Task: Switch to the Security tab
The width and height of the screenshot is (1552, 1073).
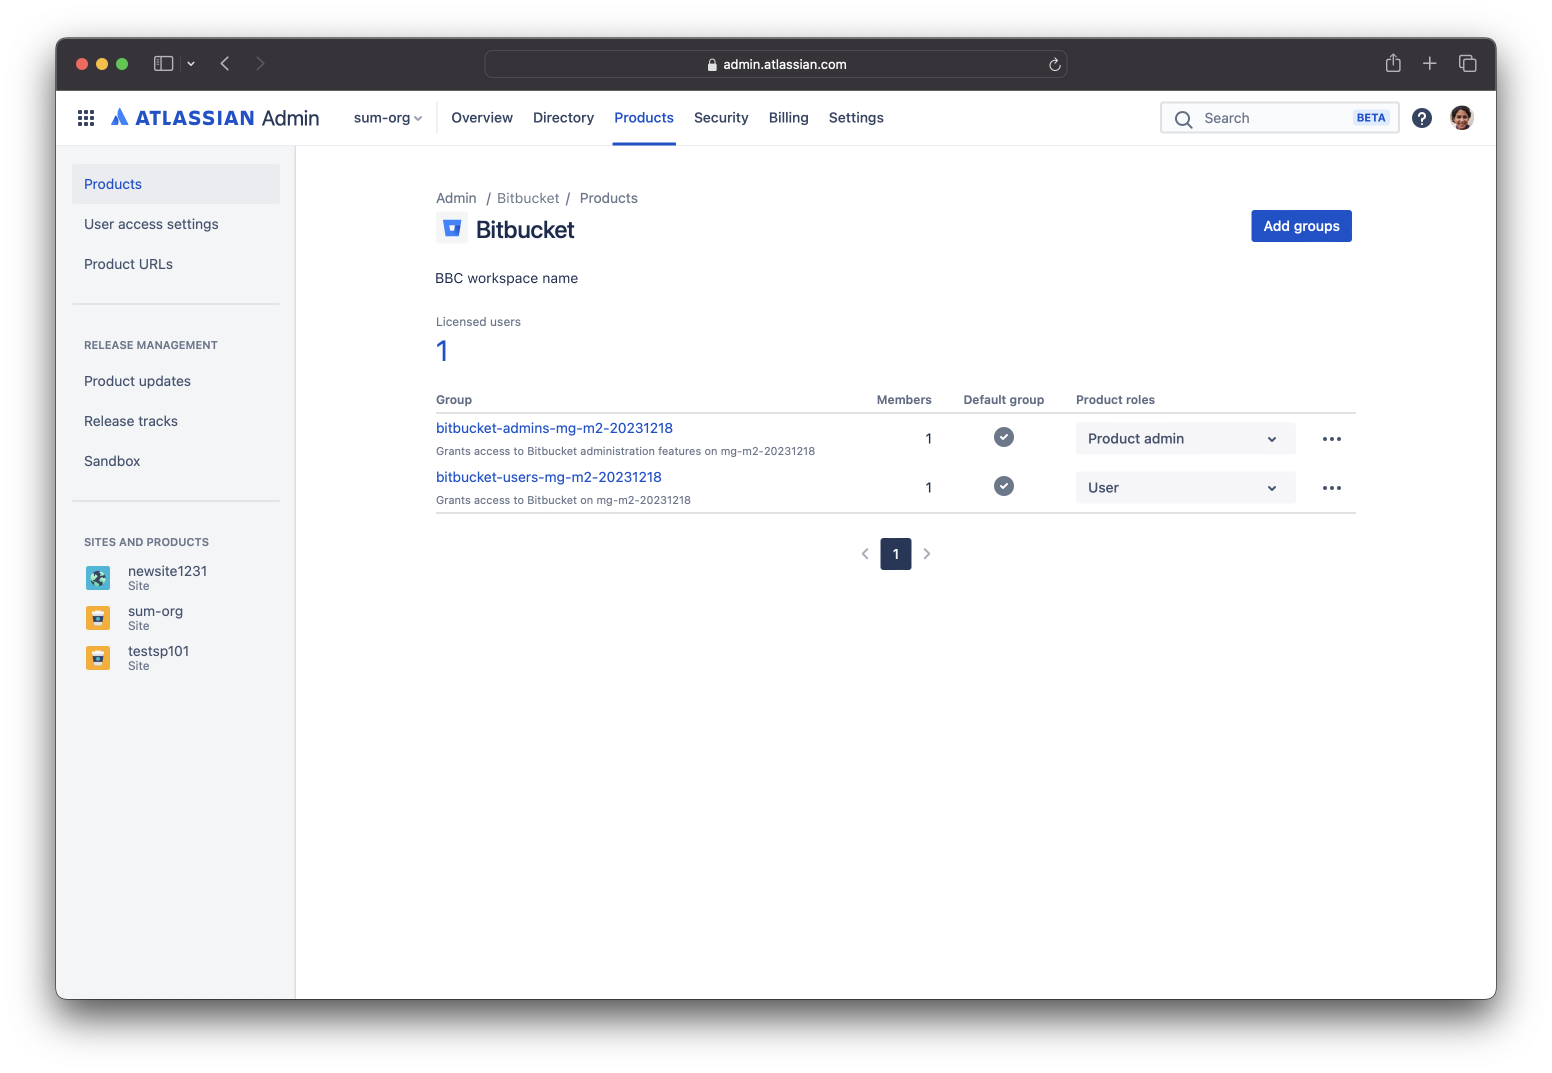Action: pyautogui.click(x=721, y=117)
